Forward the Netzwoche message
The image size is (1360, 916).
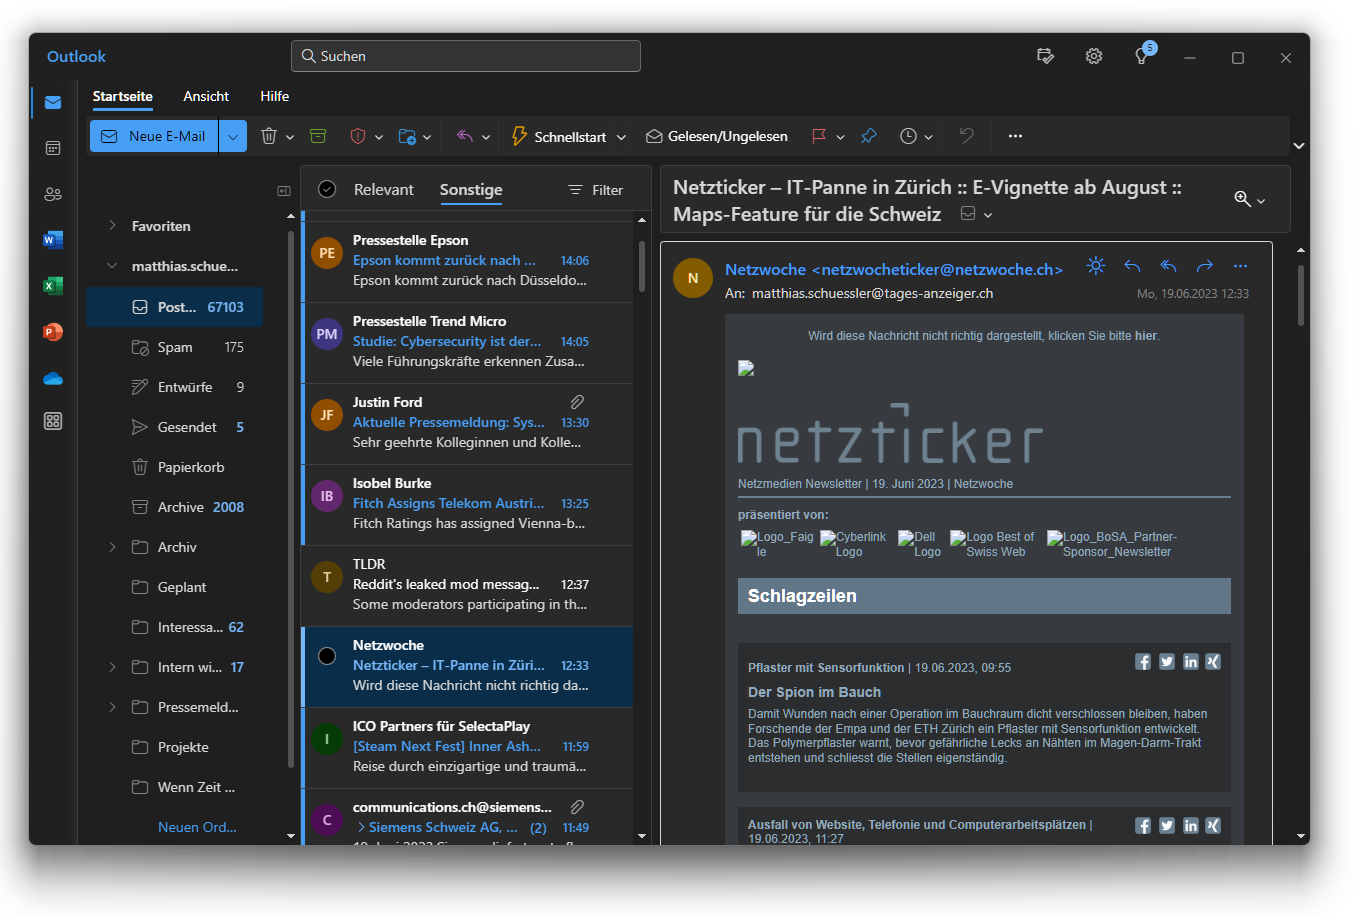[x=1204, y=266]
